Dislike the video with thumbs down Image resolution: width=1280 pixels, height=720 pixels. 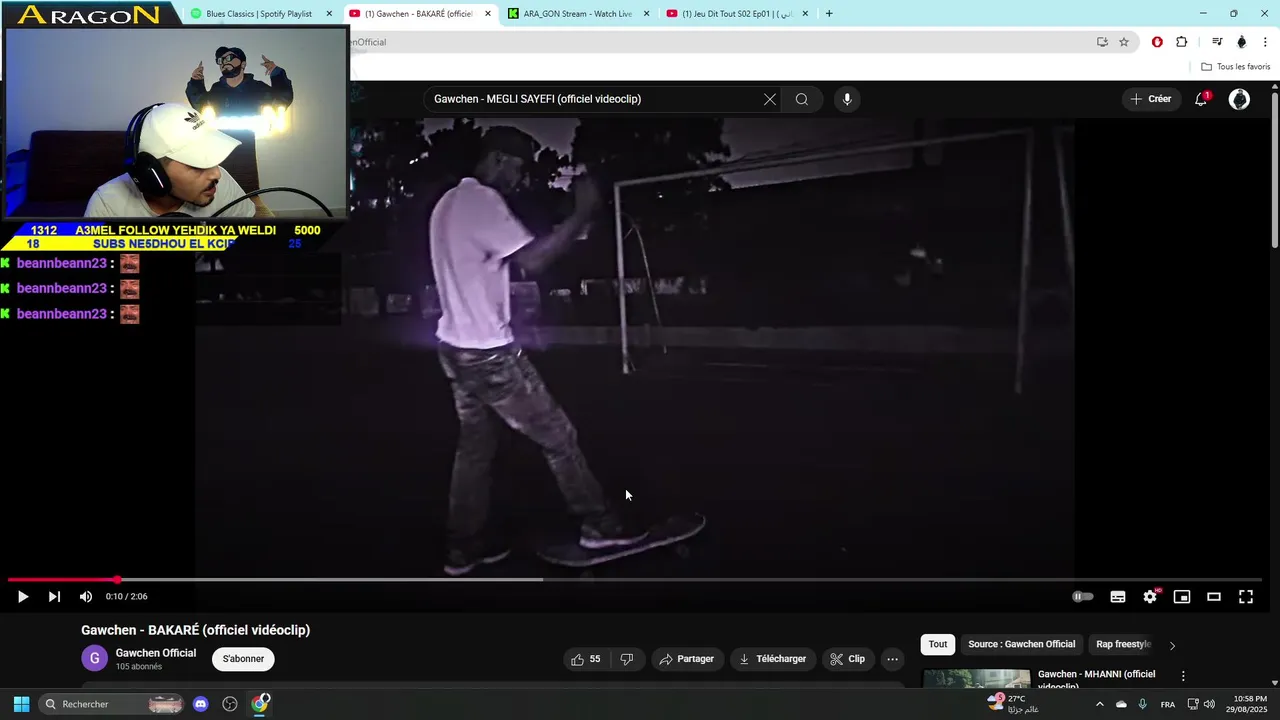pyautogui.click(x=627, y=659)
